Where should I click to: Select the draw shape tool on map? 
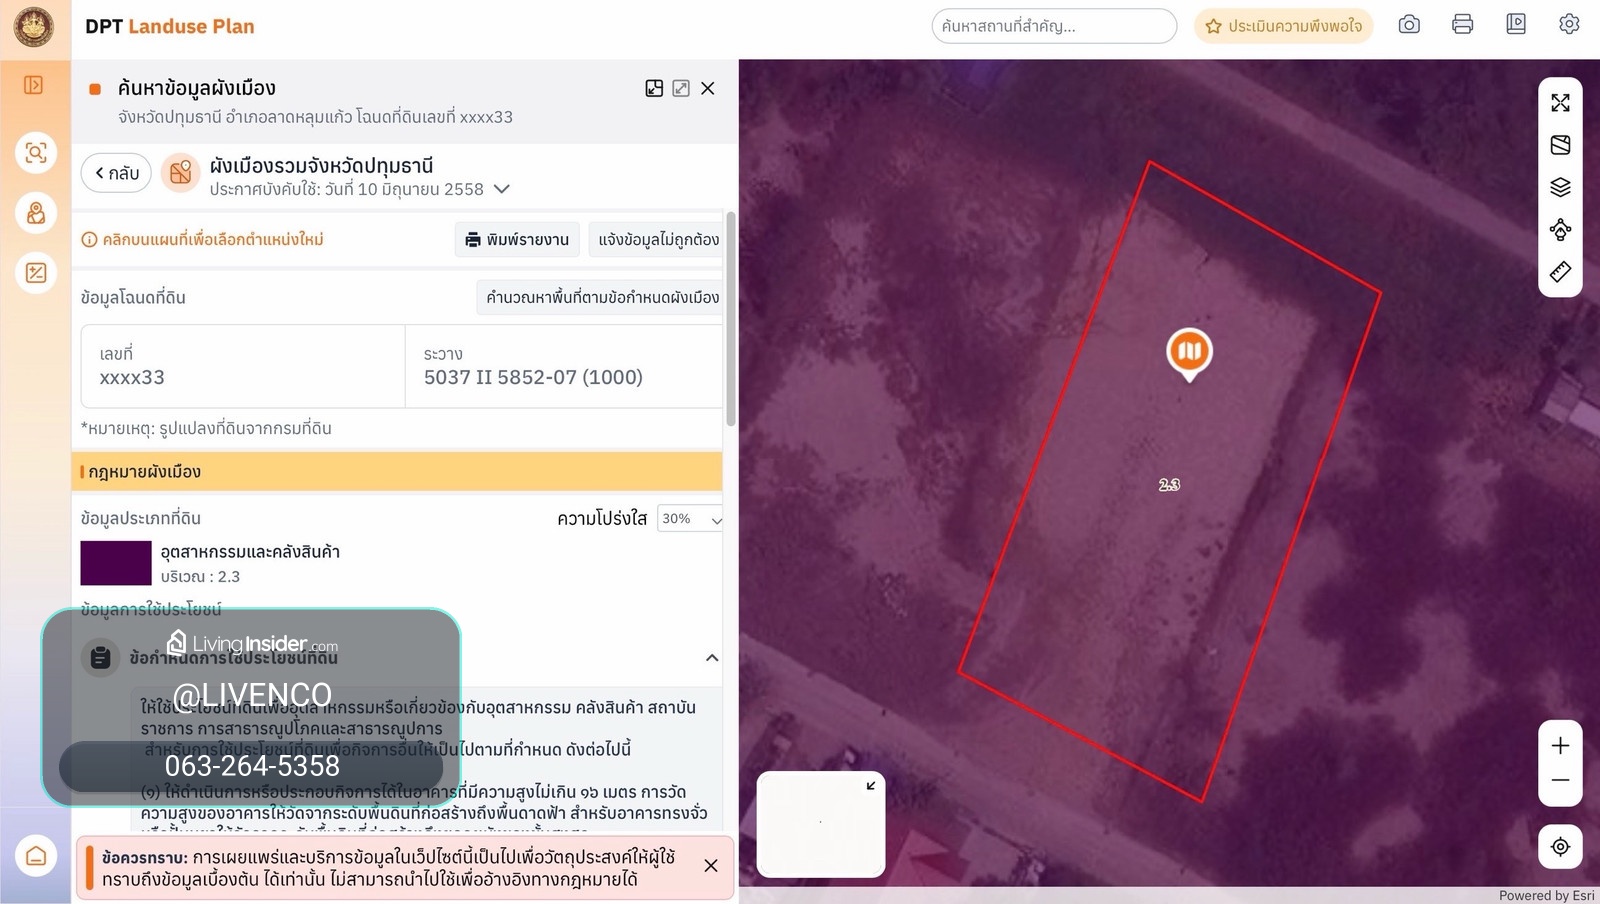pyautogui.click(x=1560, y=230)
